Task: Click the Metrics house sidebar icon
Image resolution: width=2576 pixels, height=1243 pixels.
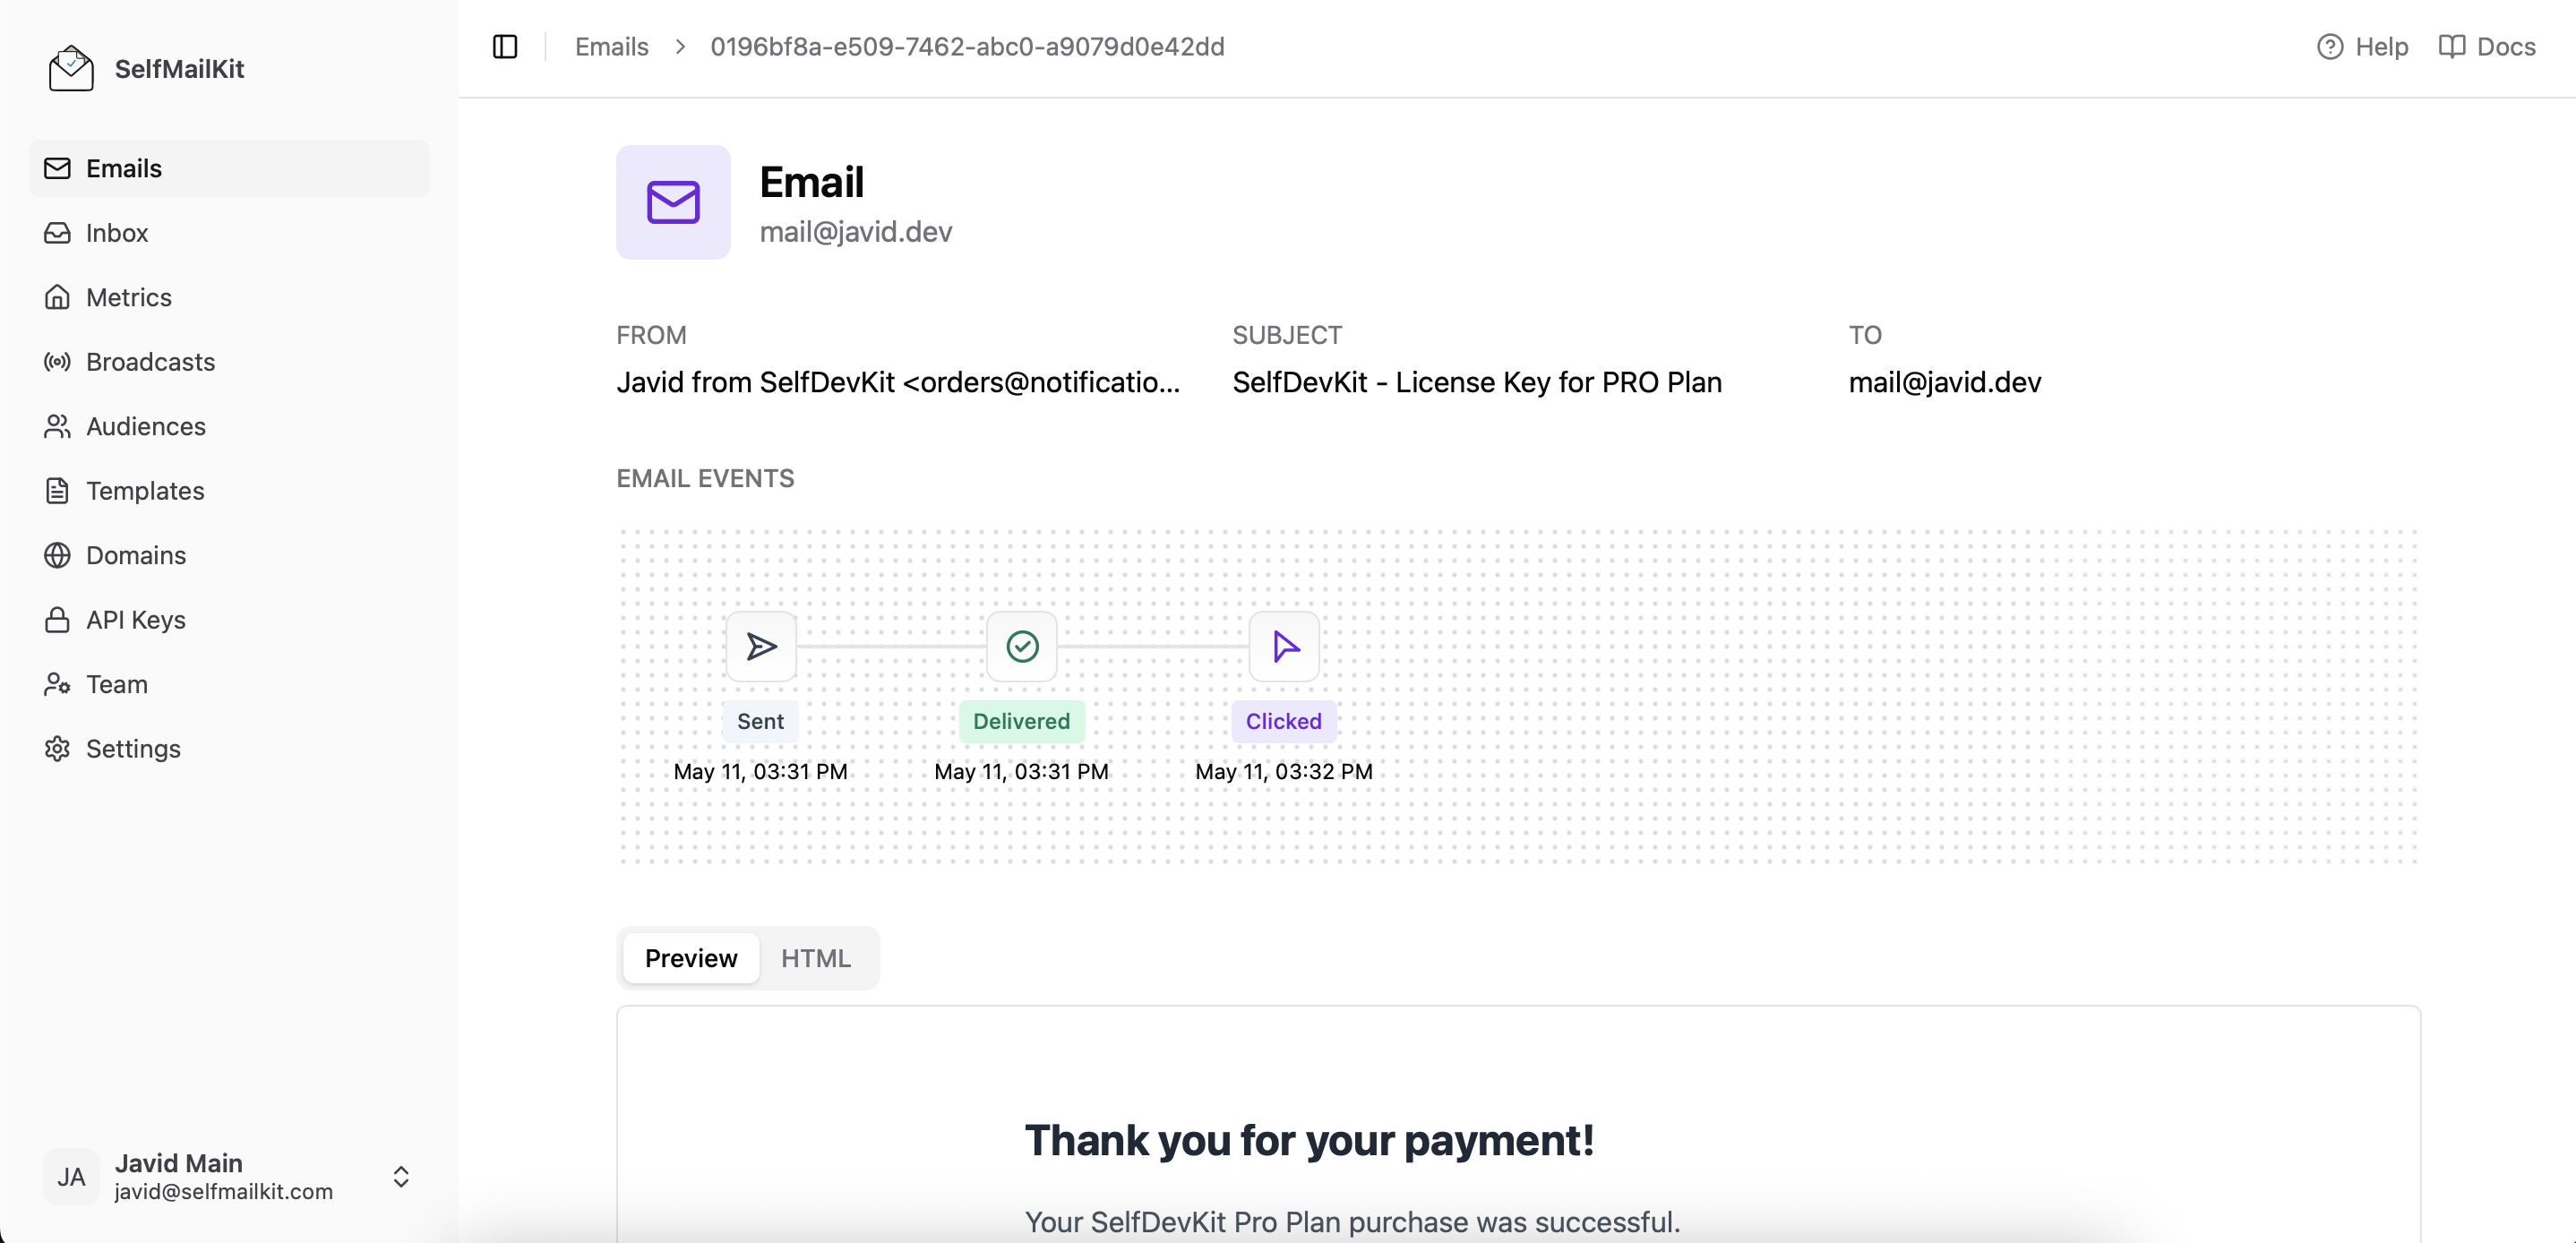Action: (57, 297)
